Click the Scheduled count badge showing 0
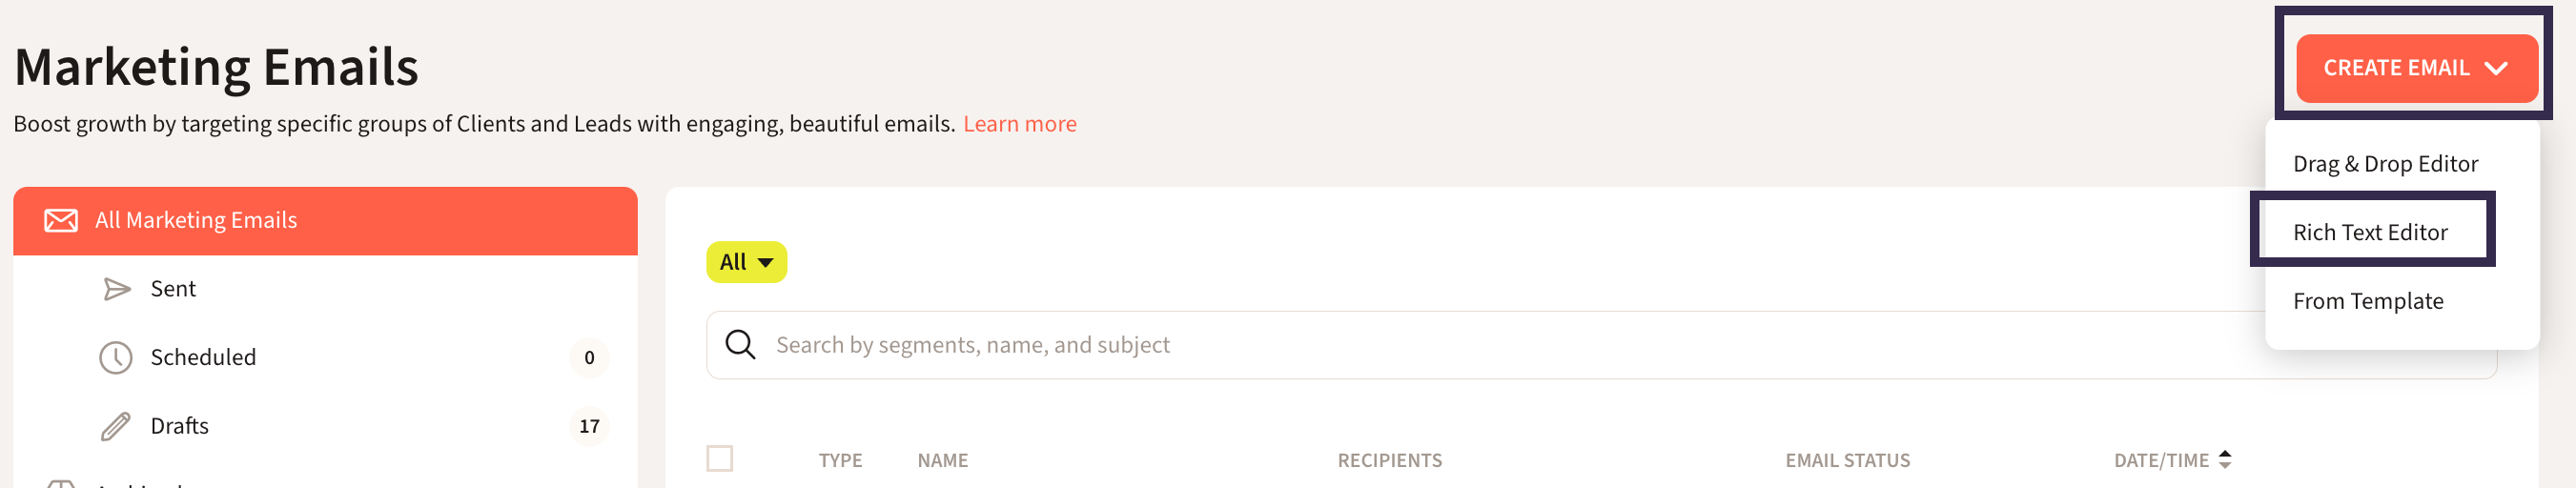 click(x=589, y=358)
